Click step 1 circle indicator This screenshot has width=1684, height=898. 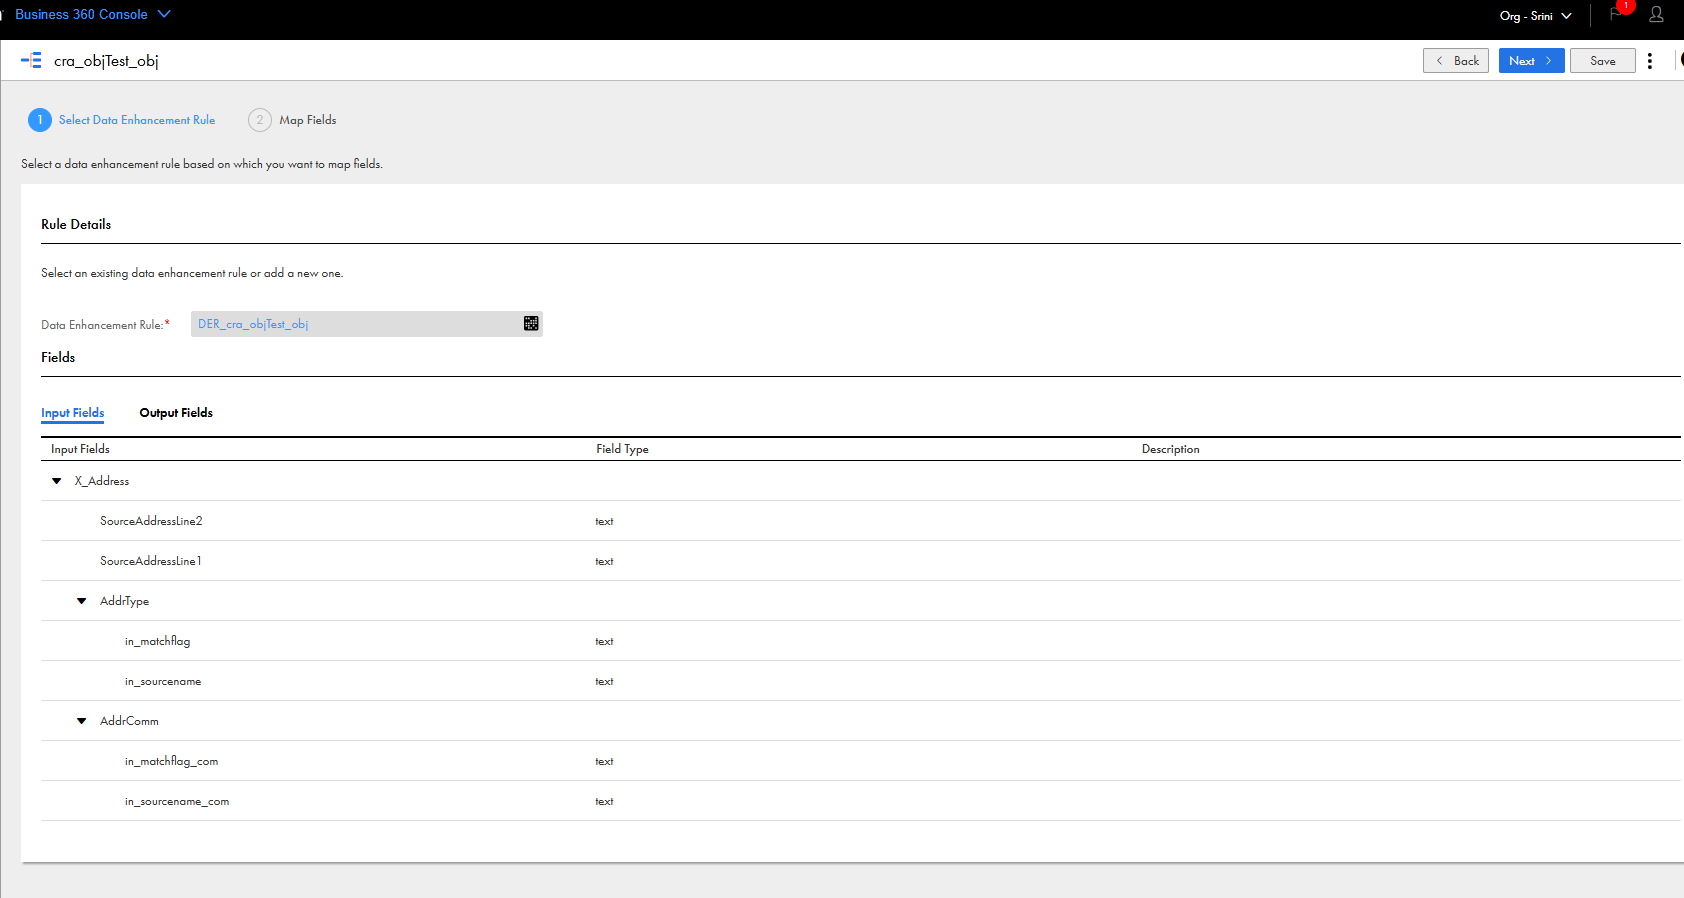[x=40, y=120]
